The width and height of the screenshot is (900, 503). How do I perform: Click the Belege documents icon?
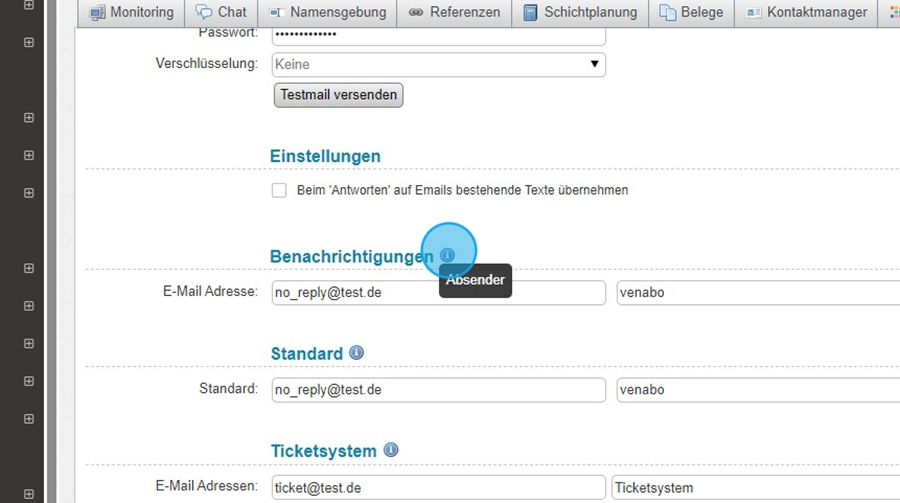point(667,13)
